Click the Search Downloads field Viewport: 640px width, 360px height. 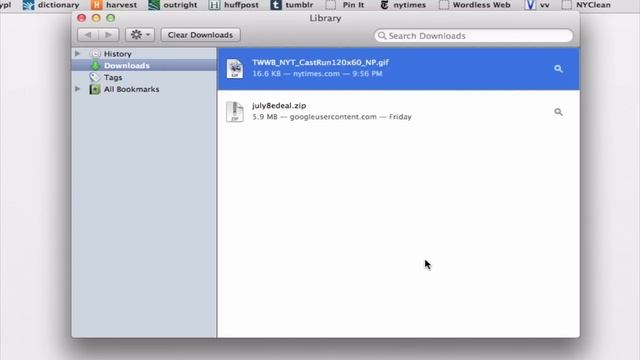click(473, 36)
